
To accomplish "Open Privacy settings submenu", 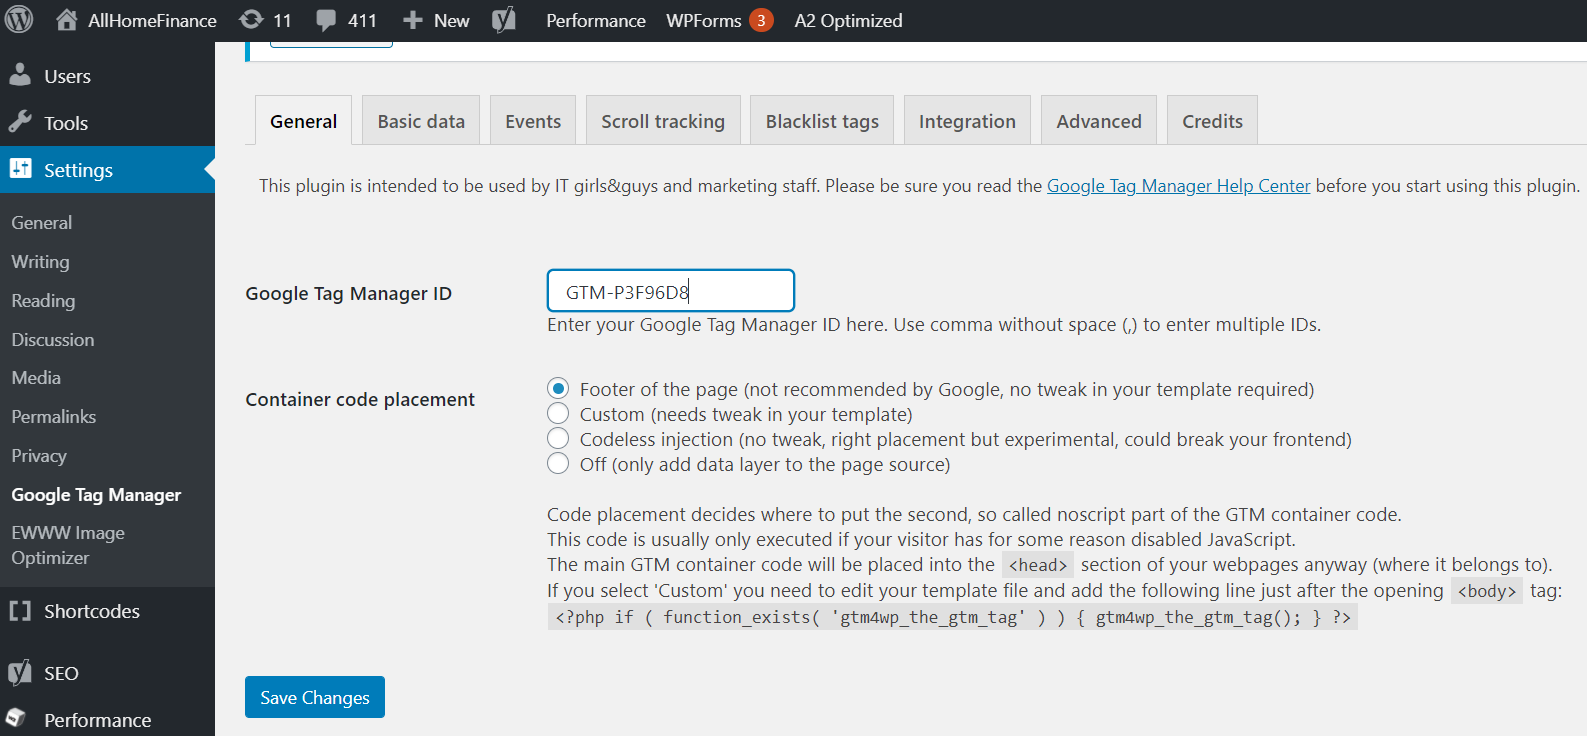I will (39, 455).
